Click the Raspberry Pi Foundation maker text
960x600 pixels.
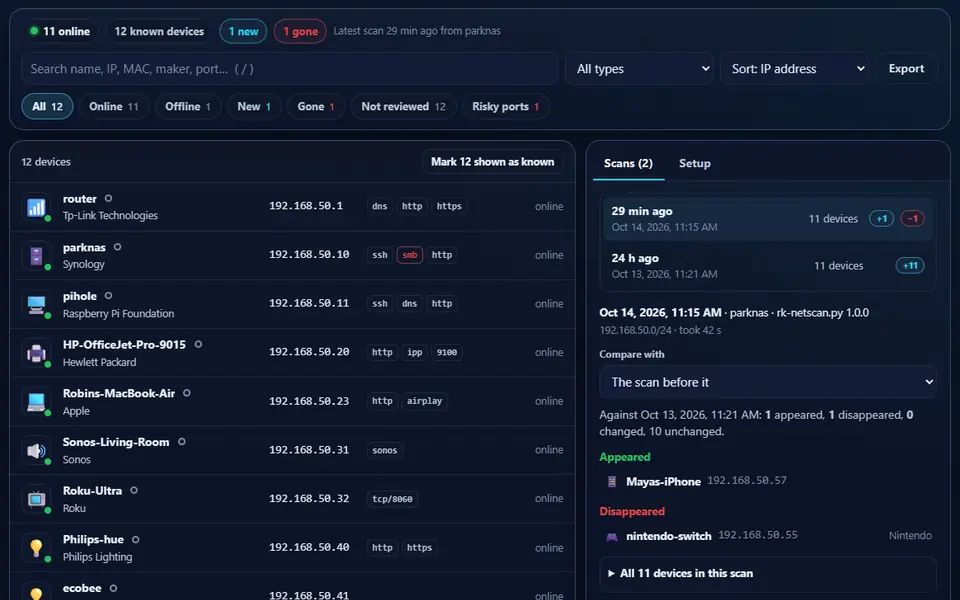[118, 313]
